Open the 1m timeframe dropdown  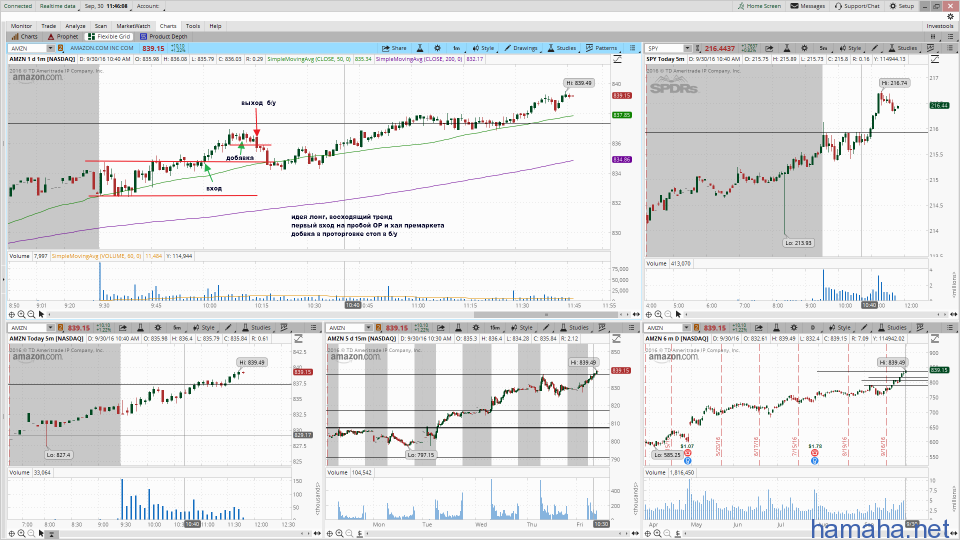[457, 48]
